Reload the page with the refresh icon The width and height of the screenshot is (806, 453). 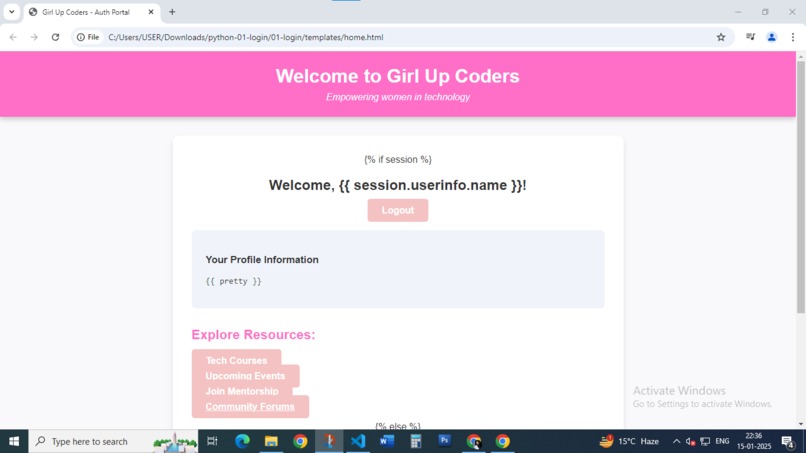click(56, 37)
